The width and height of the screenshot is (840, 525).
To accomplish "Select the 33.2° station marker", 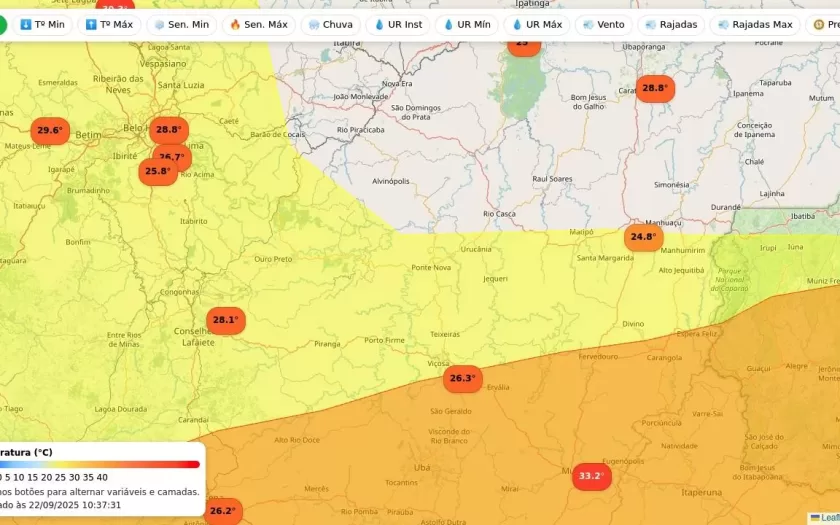I will 591,476.
